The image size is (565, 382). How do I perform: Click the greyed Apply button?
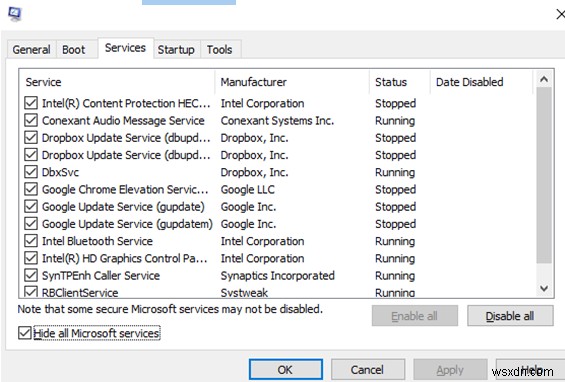pos(450,370)
